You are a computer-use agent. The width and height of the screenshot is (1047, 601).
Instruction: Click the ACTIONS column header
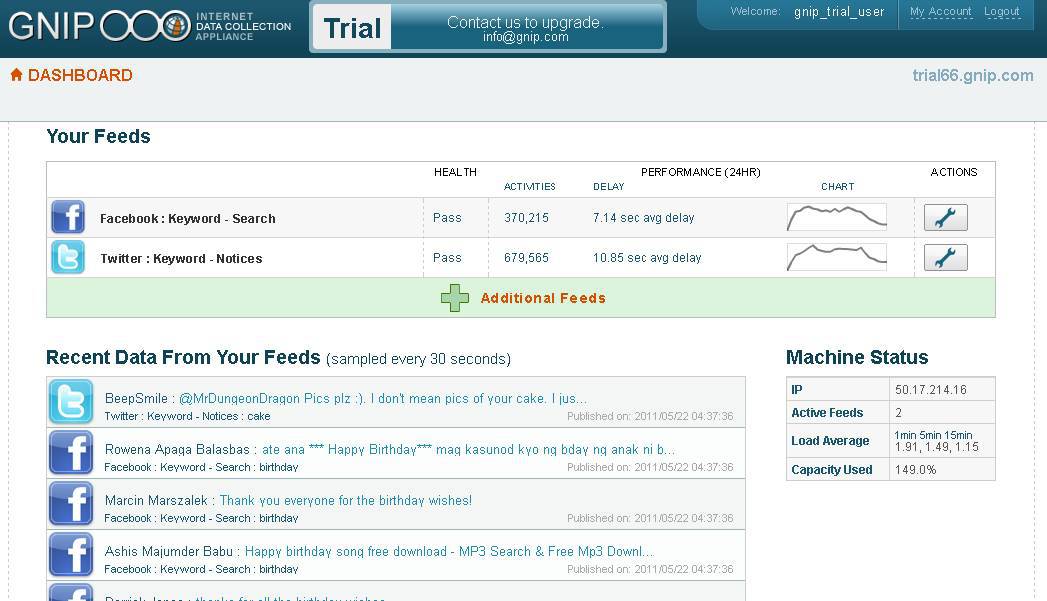(954, 172)
